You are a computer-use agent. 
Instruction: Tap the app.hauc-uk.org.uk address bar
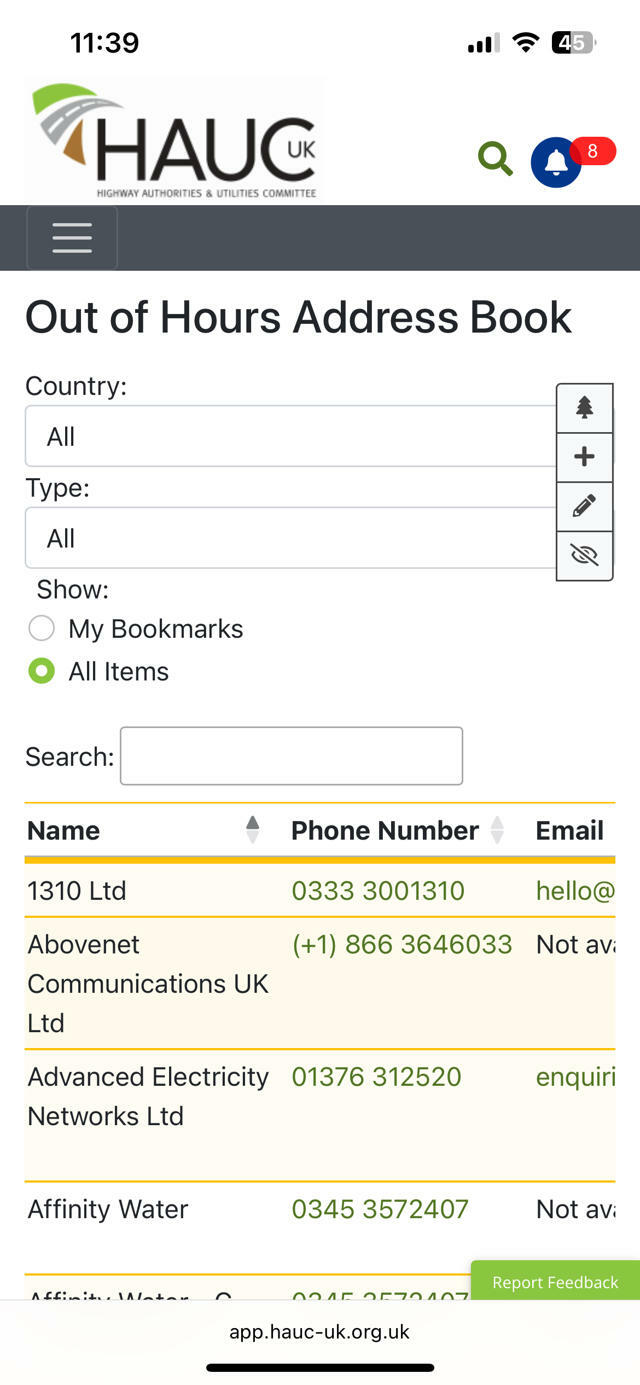point(319,1332)
